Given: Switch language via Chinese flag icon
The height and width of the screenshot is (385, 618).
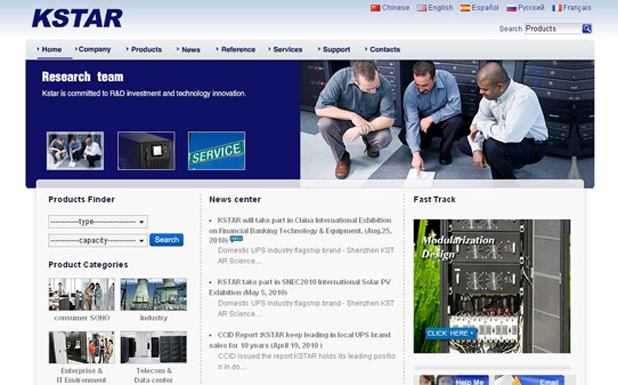Looking at the screenshot, I should 375,8.
